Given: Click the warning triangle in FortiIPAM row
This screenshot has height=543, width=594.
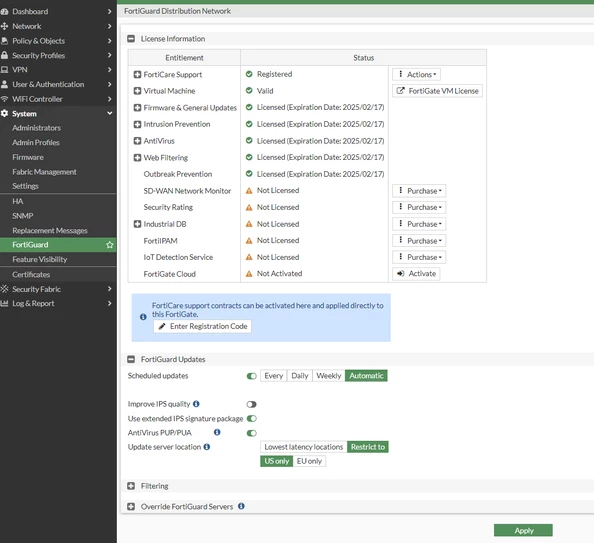Looking at the screenshot, I should point(249,241).
